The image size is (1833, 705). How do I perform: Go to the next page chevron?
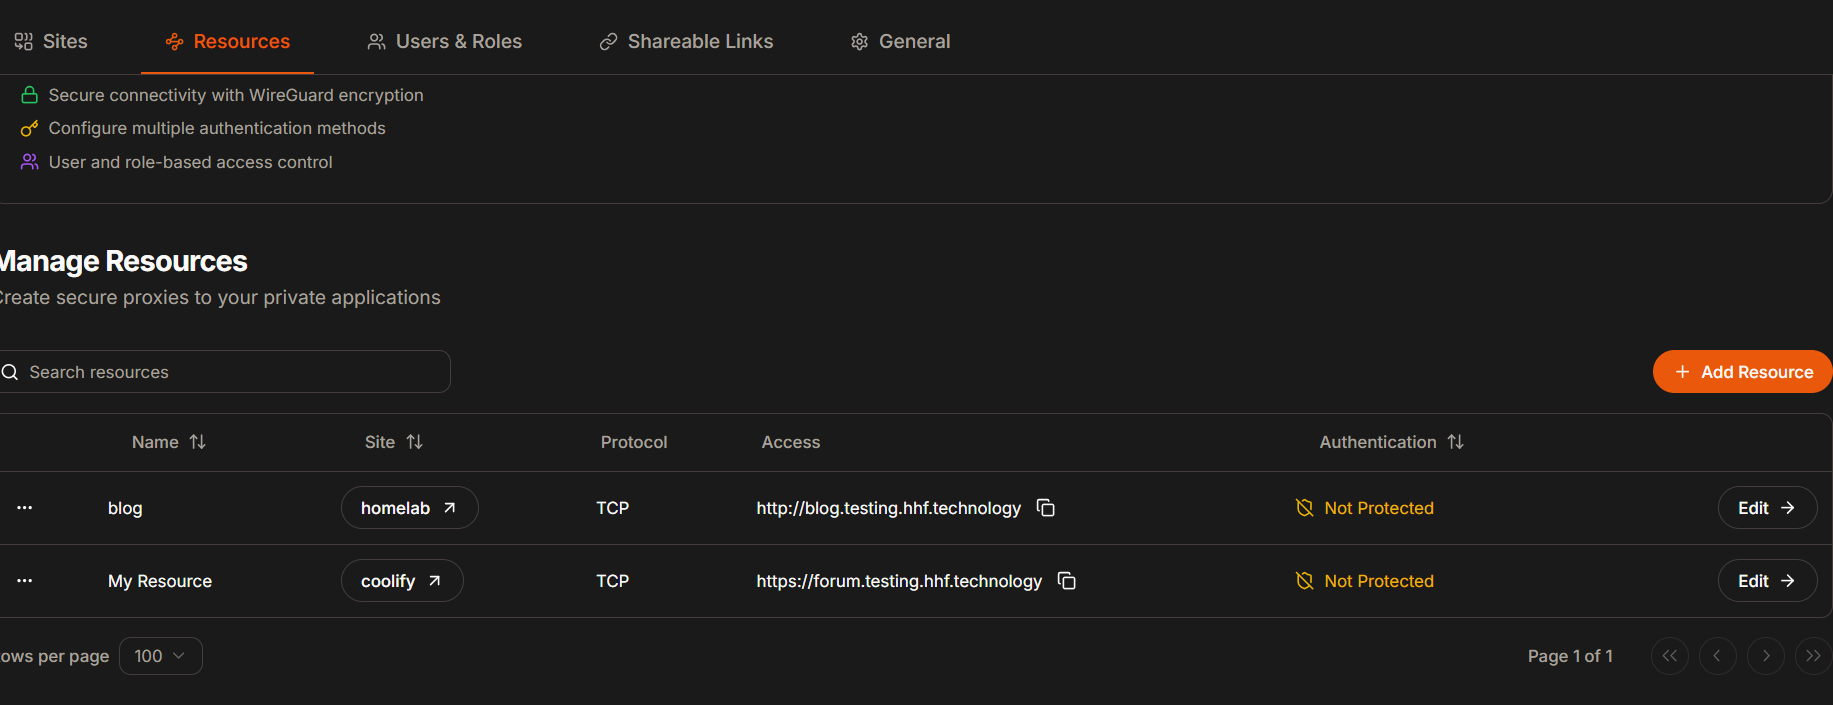[x=1766, y=656]
